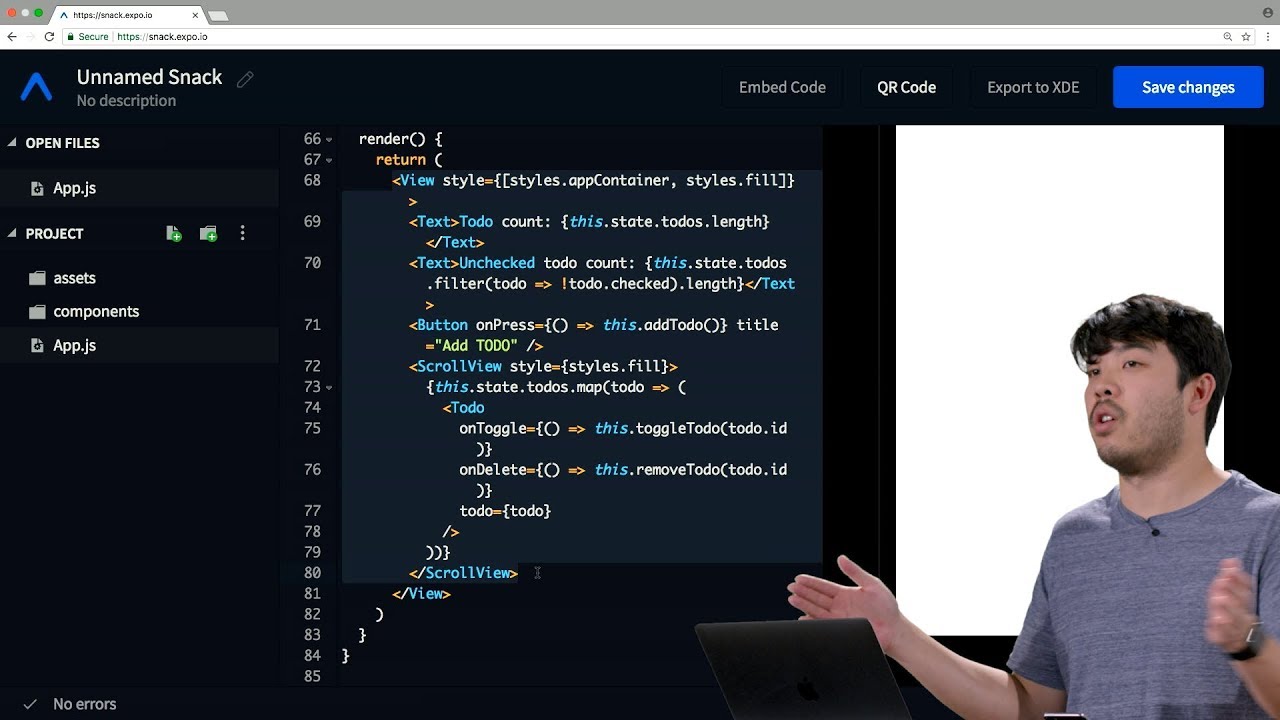
Task: Click the browser back arrow
Action: click(12, 37)
